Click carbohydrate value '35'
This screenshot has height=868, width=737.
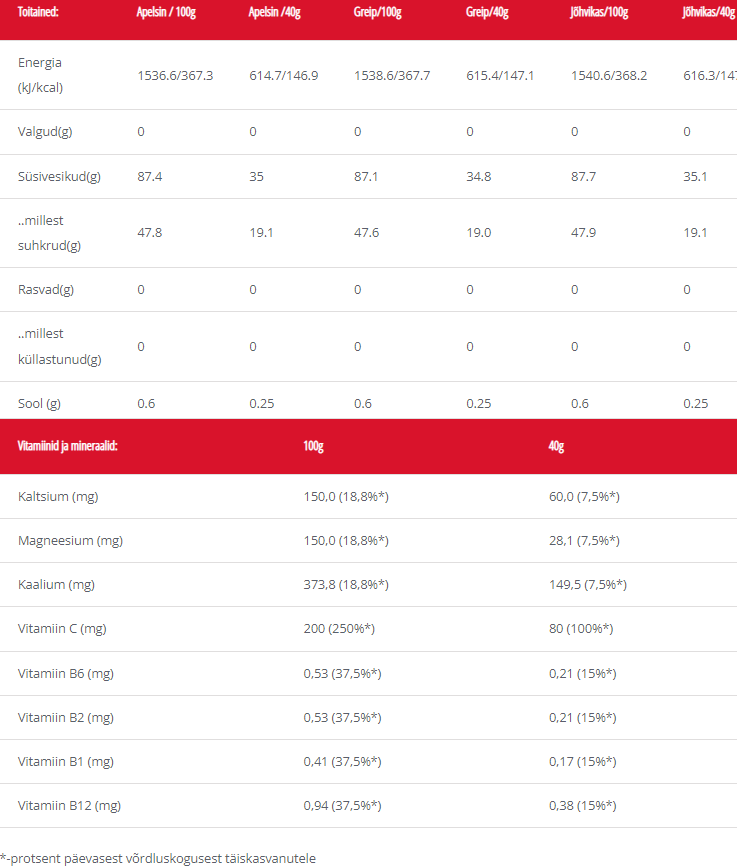tap(256, 177)
